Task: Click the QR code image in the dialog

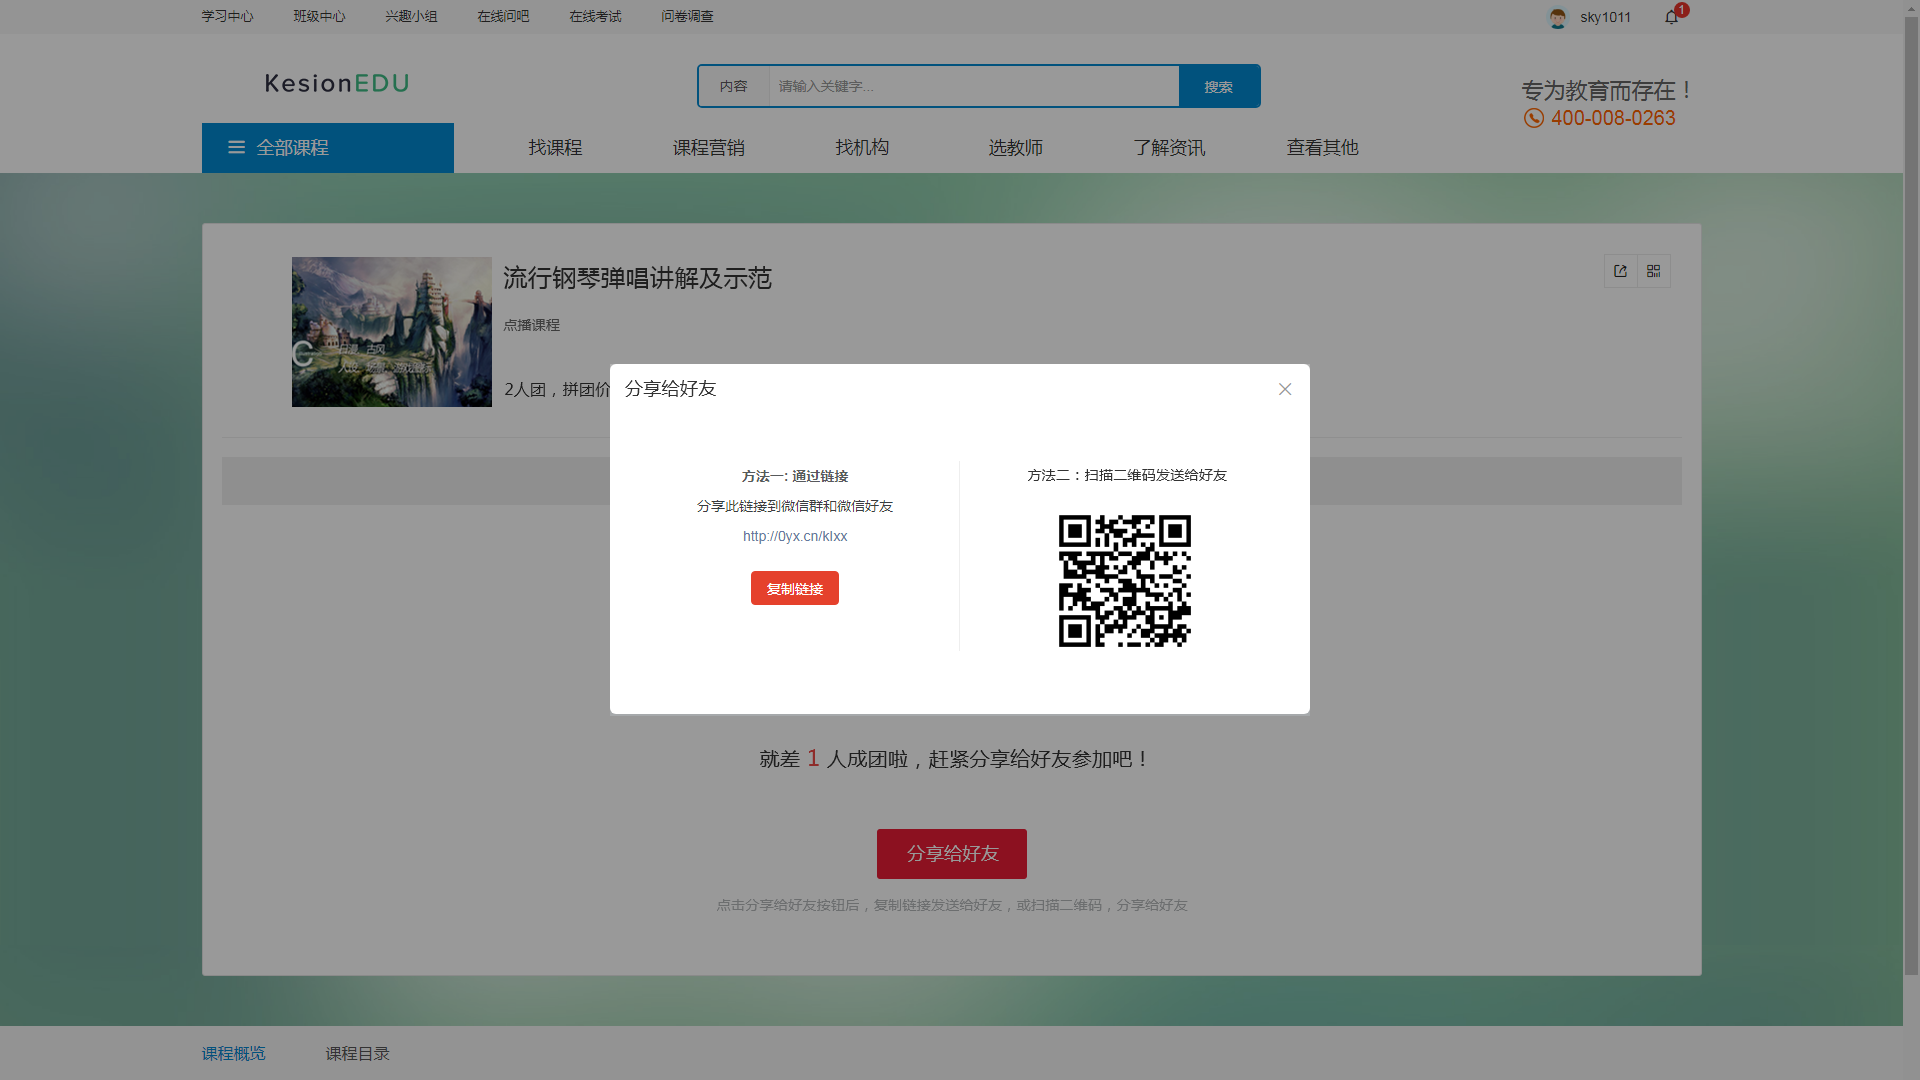Action: click(x=1124, y=581)
